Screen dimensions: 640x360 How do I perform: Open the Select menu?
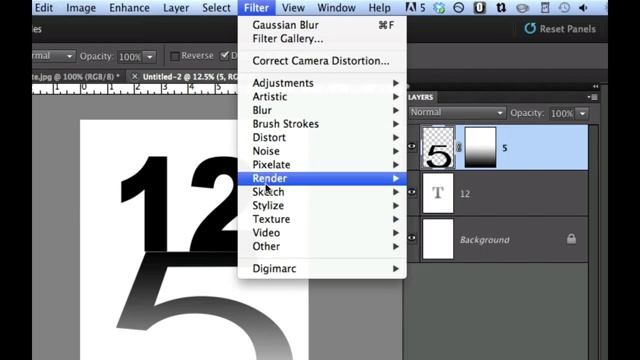tap(216, 8)
